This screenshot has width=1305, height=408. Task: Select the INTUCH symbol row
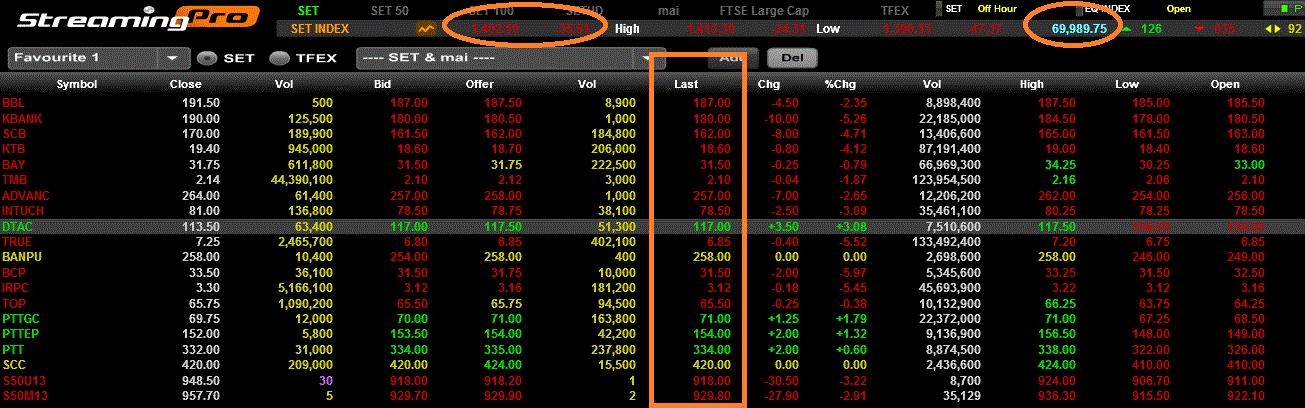tap(652, 211)
